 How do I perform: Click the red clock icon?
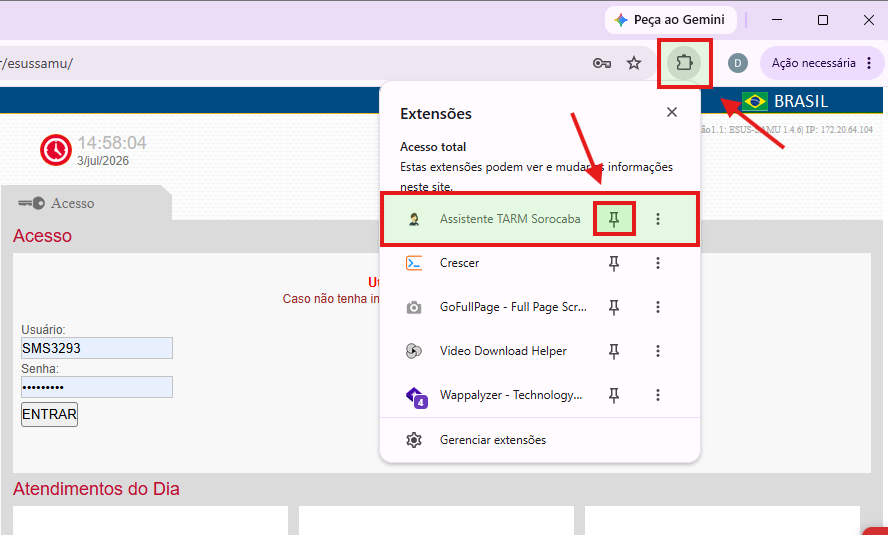(x=56, y=150)
